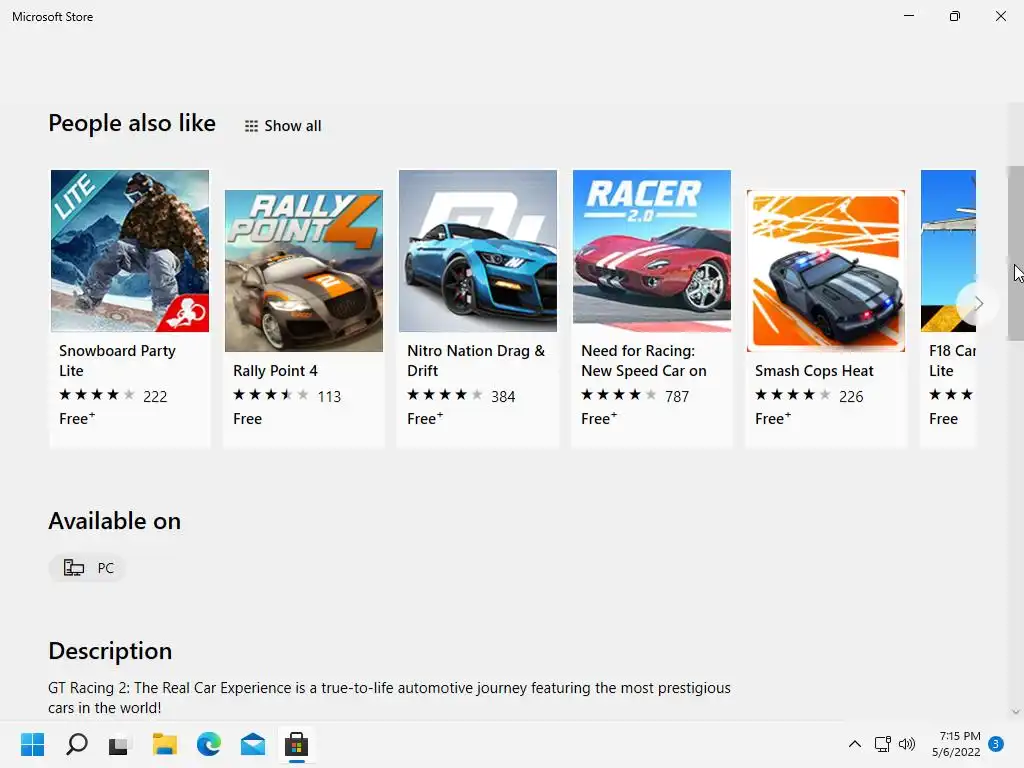Click the People also like heading
1024x768 pixels.
[132, 123]
